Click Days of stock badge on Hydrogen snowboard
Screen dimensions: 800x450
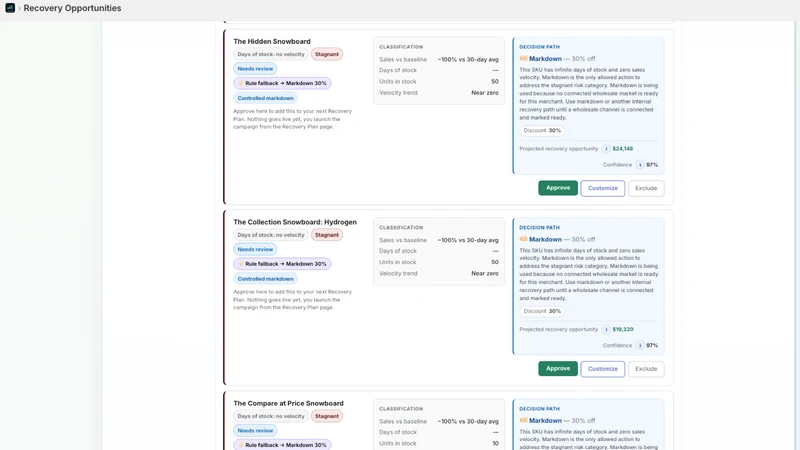[271, 235]
